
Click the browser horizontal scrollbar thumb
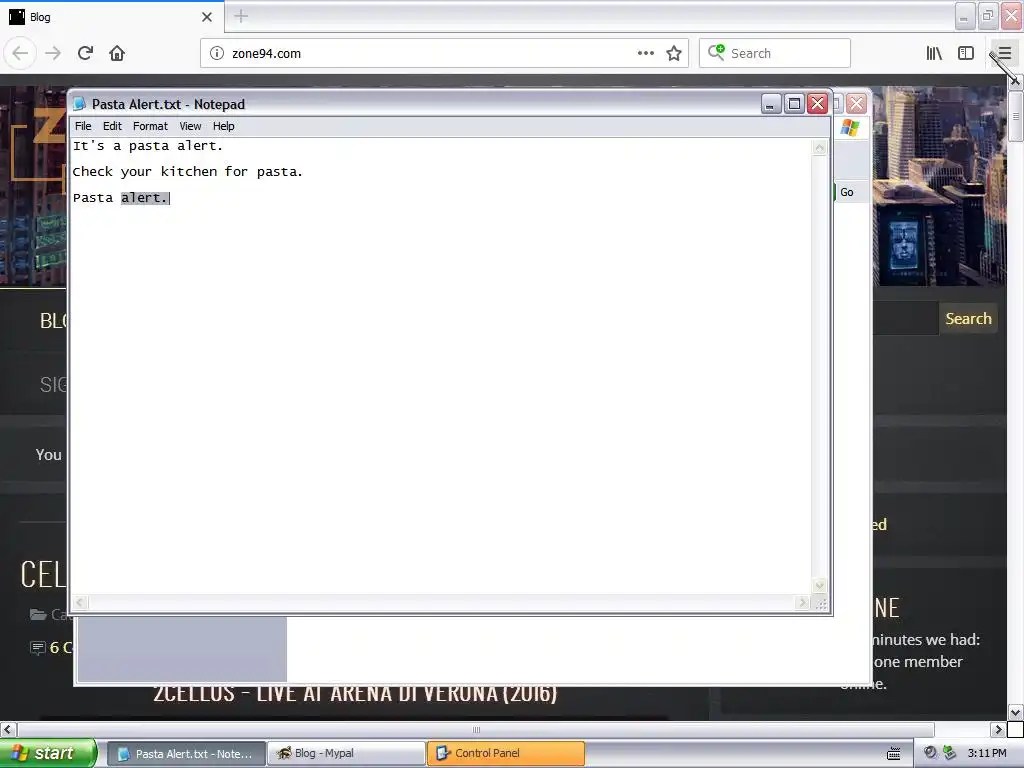(476, 729)
